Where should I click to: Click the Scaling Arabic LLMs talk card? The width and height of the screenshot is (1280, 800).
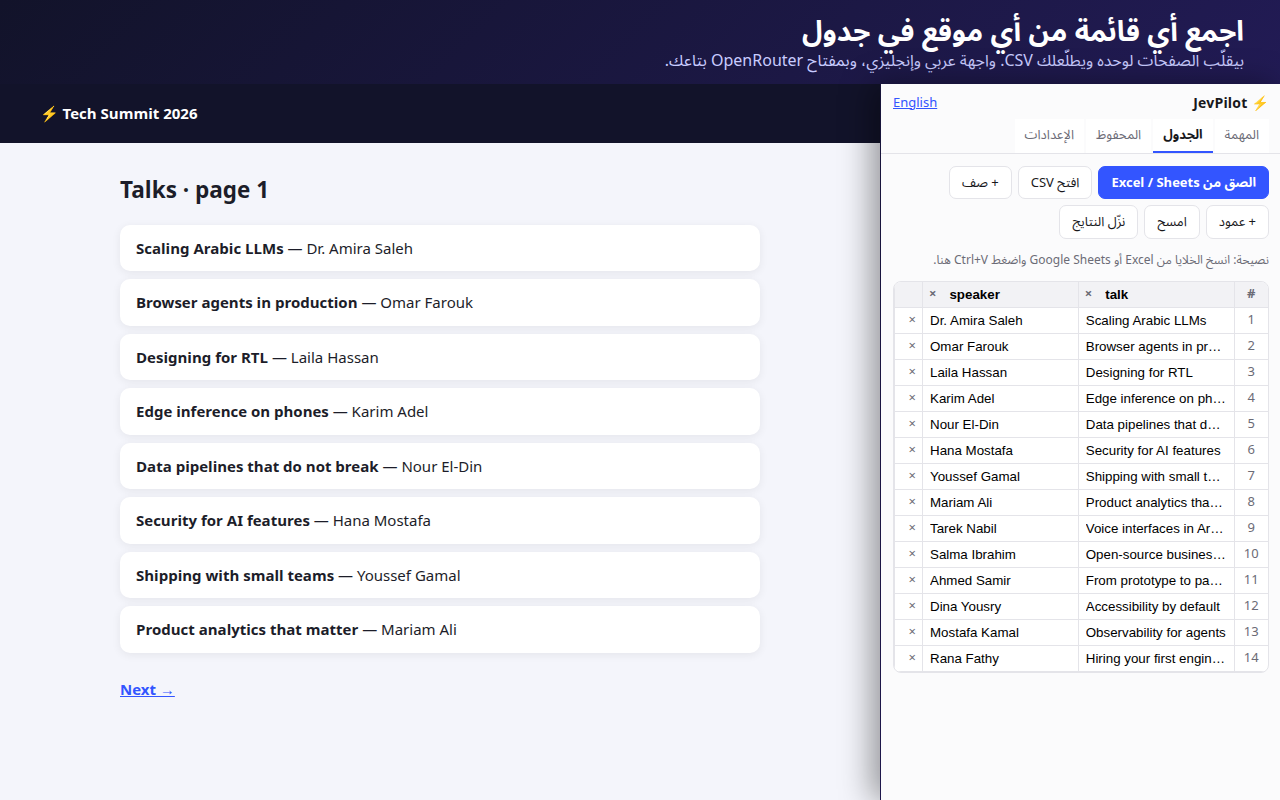click(440, 248)
